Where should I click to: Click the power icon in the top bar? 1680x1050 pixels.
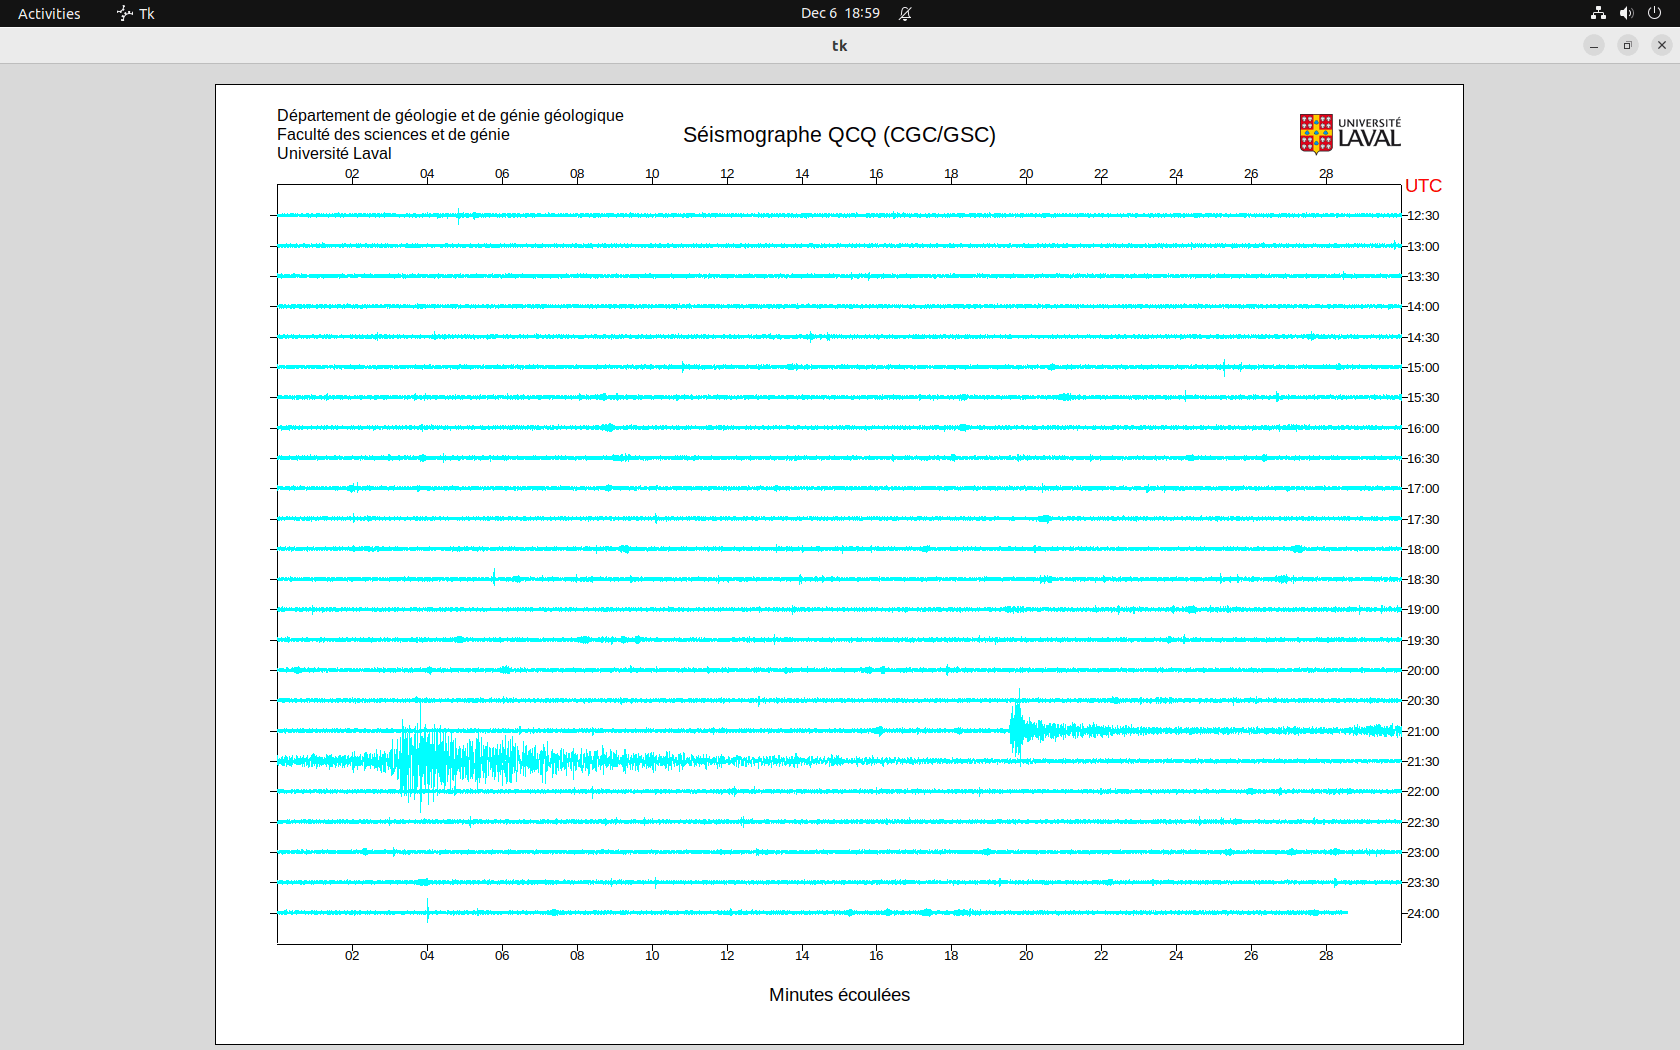1654,13
